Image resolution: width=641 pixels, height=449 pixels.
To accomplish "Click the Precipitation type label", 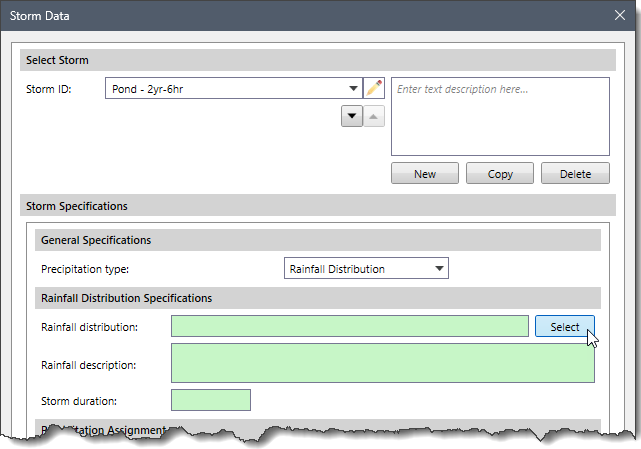I will [x=85, y=269].
